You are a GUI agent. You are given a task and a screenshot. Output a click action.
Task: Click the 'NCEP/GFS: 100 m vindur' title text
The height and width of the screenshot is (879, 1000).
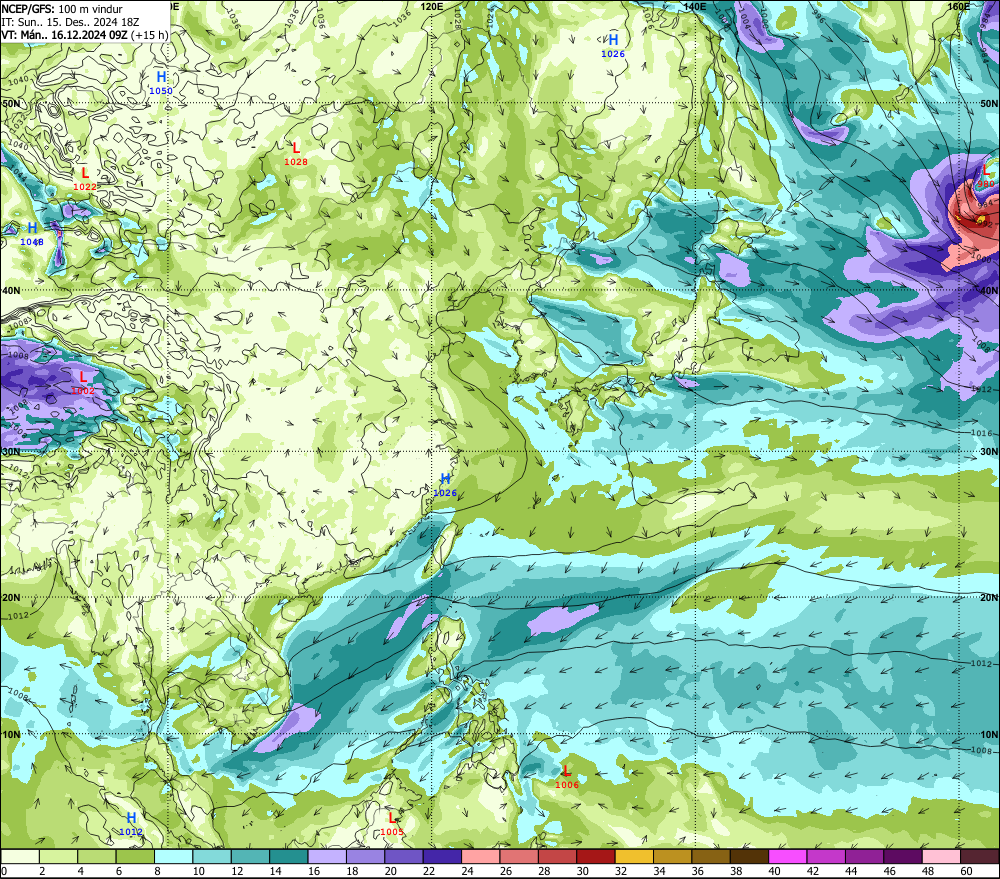pos(62,9)
